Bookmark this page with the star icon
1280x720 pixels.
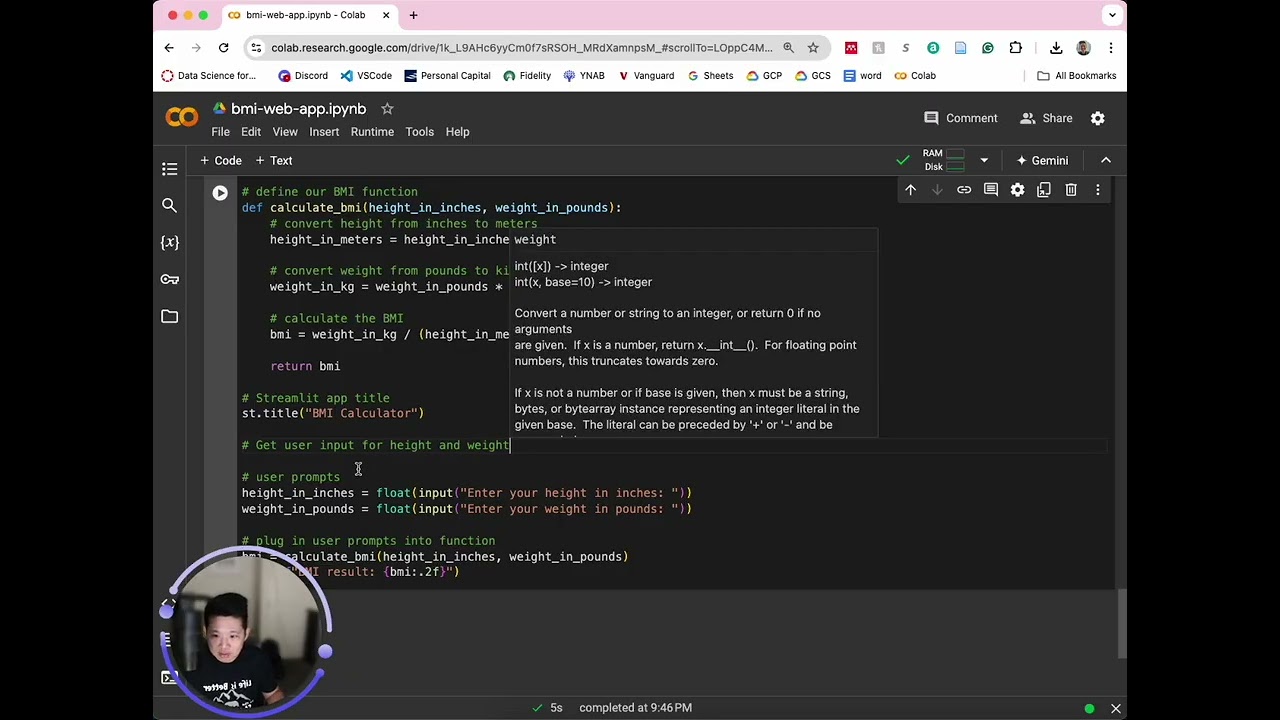pyautogui.click(x=813, y=47)
